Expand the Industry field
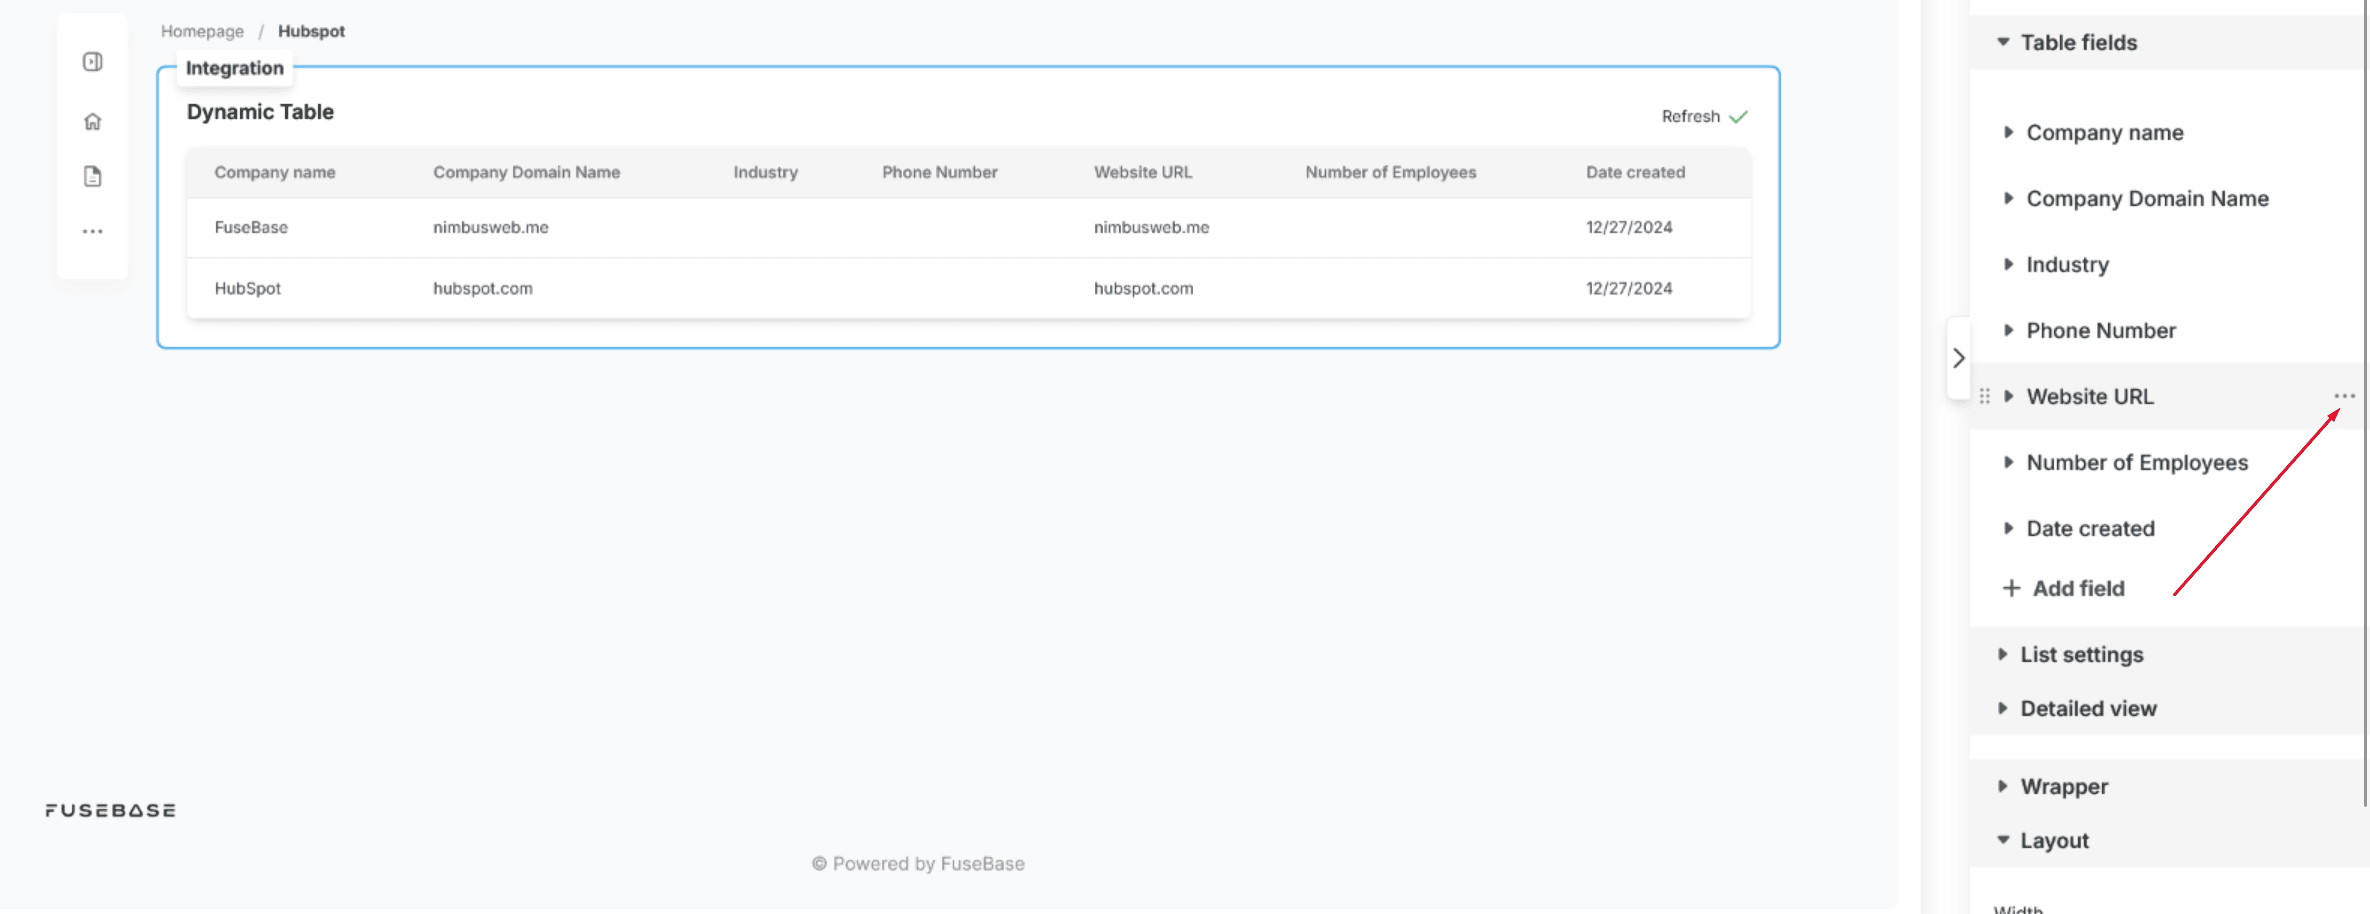Viewport: 2370px width, 914px height. [x=2008, y=264]
